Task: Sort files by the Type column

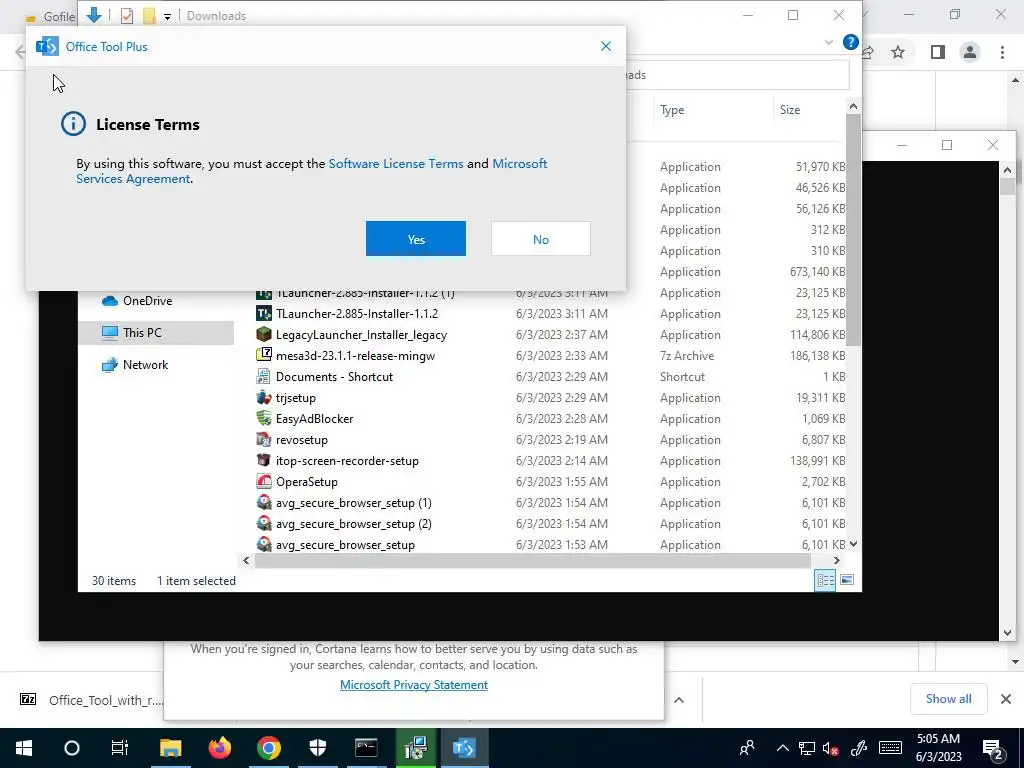Action: point(672,110)
